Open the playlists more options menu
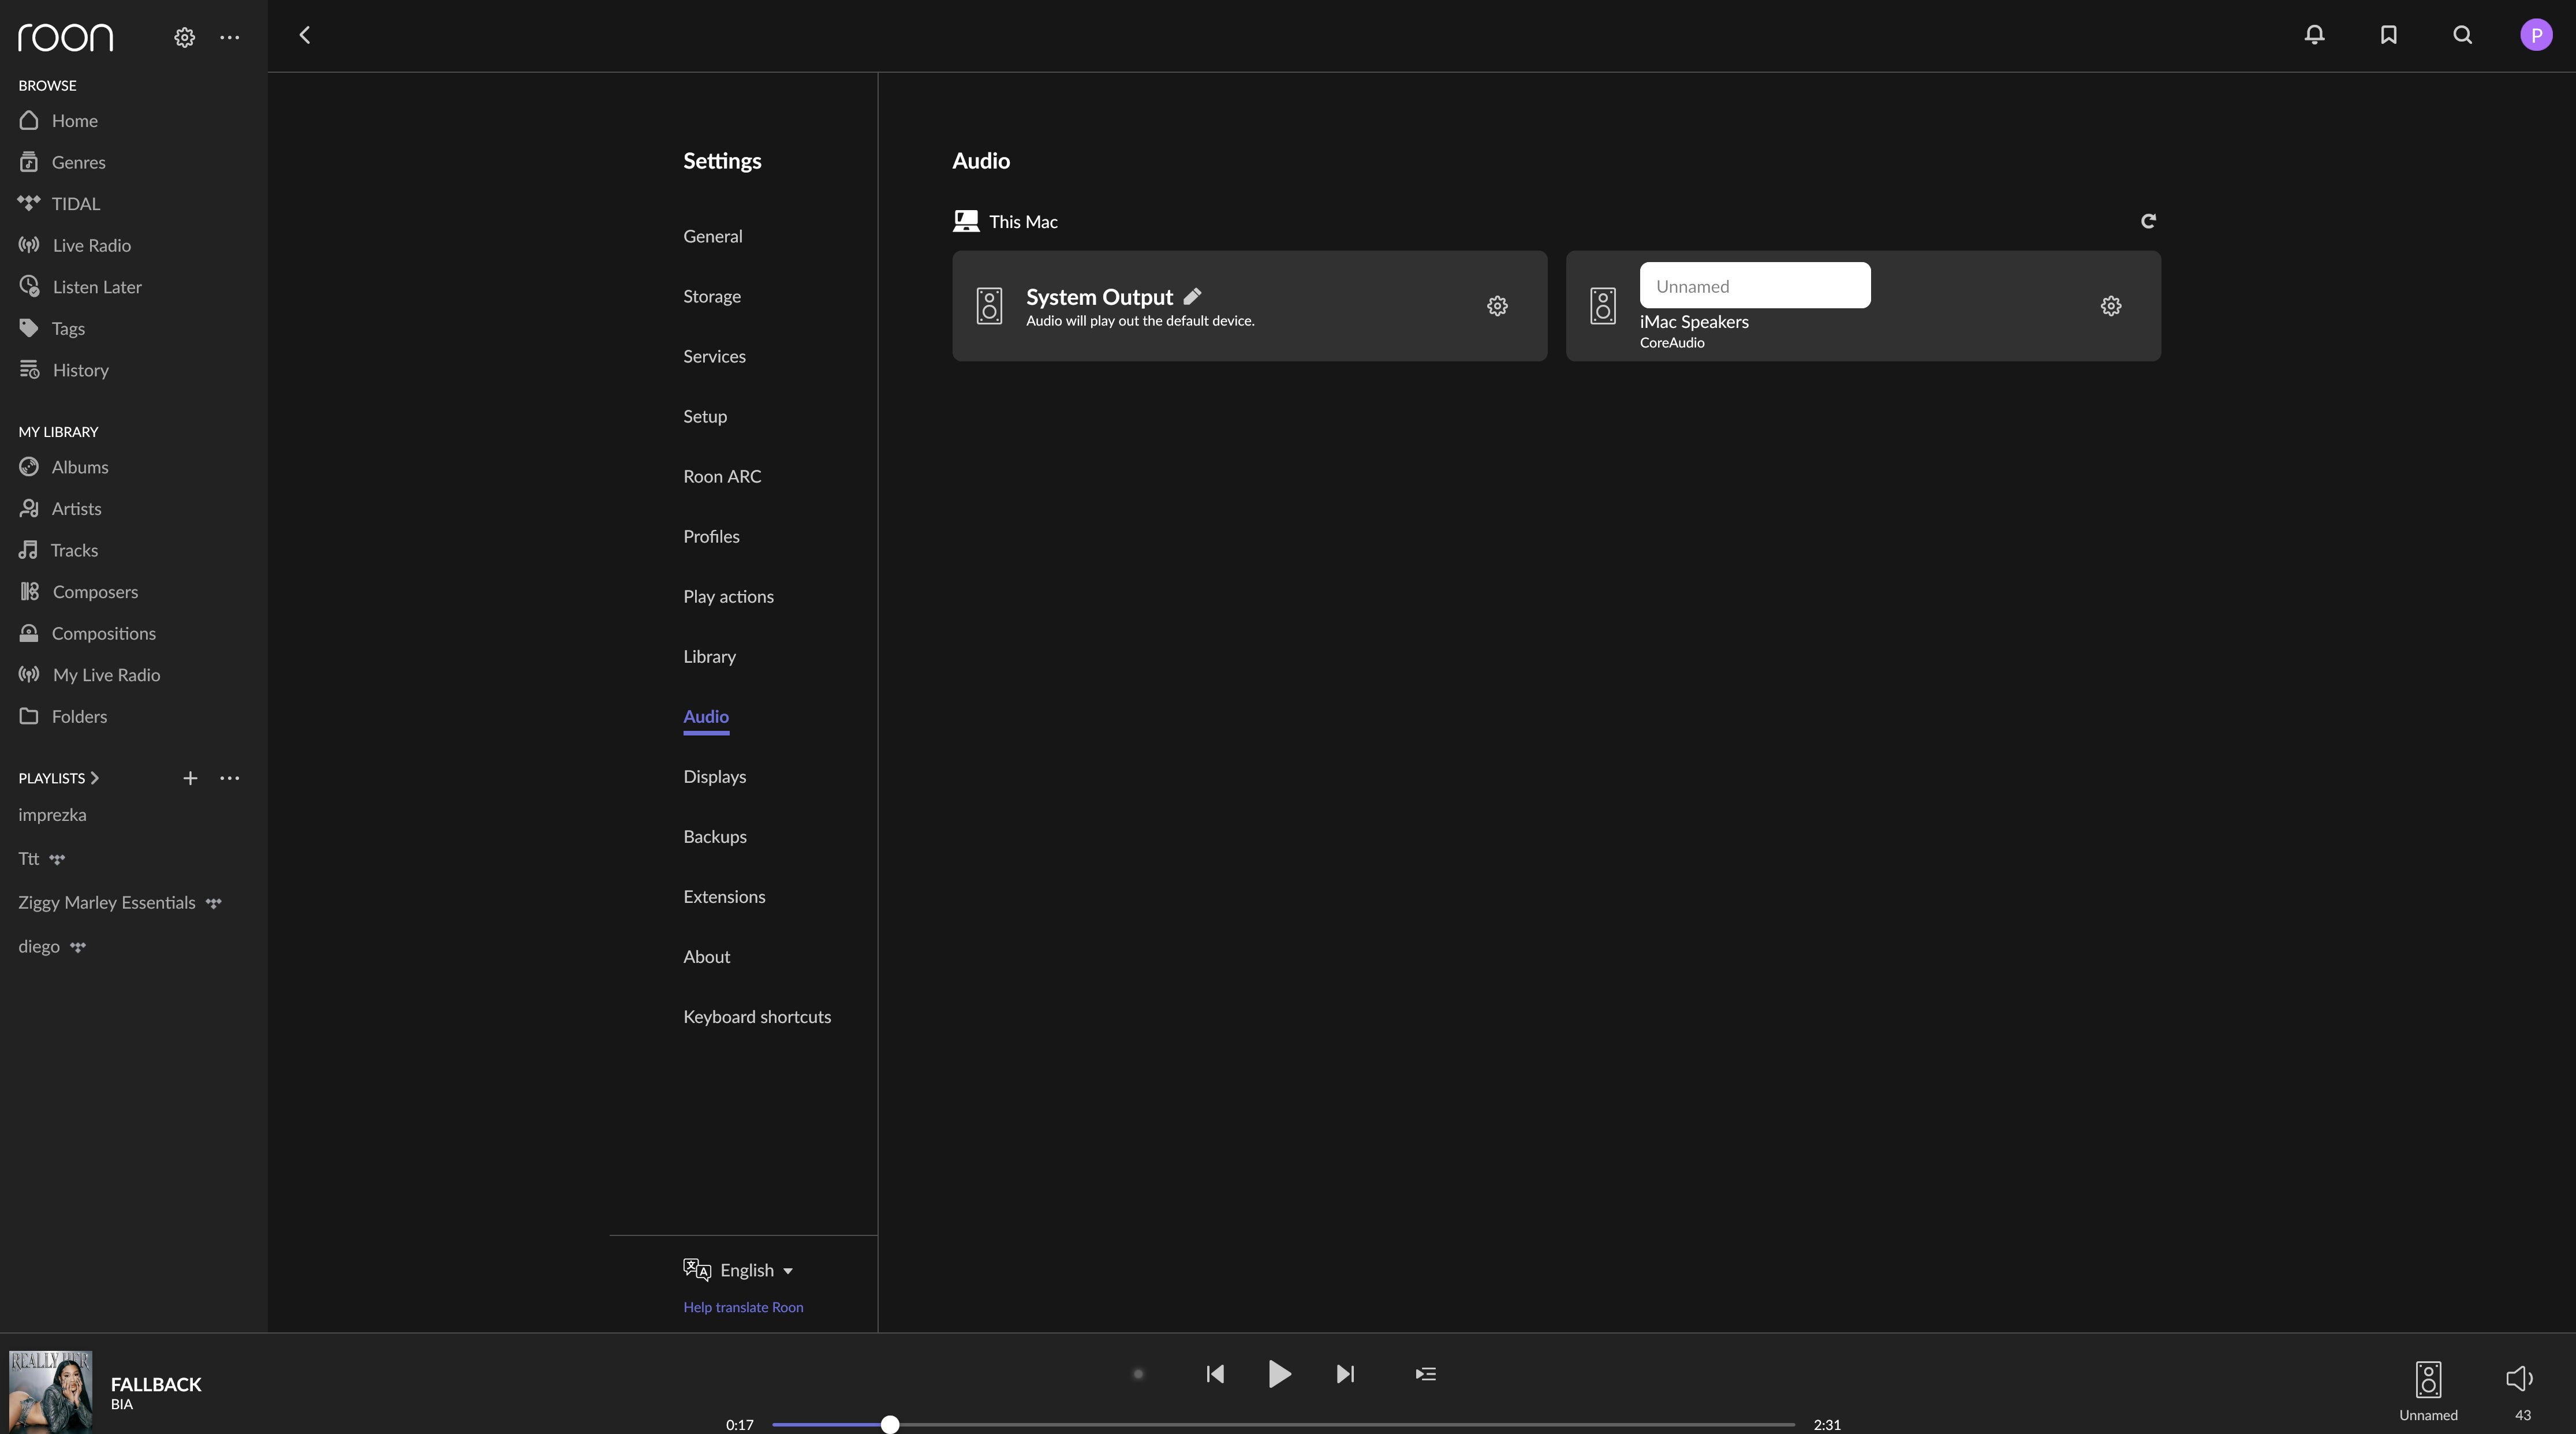2576x1434 pixels. coord(229,778)
